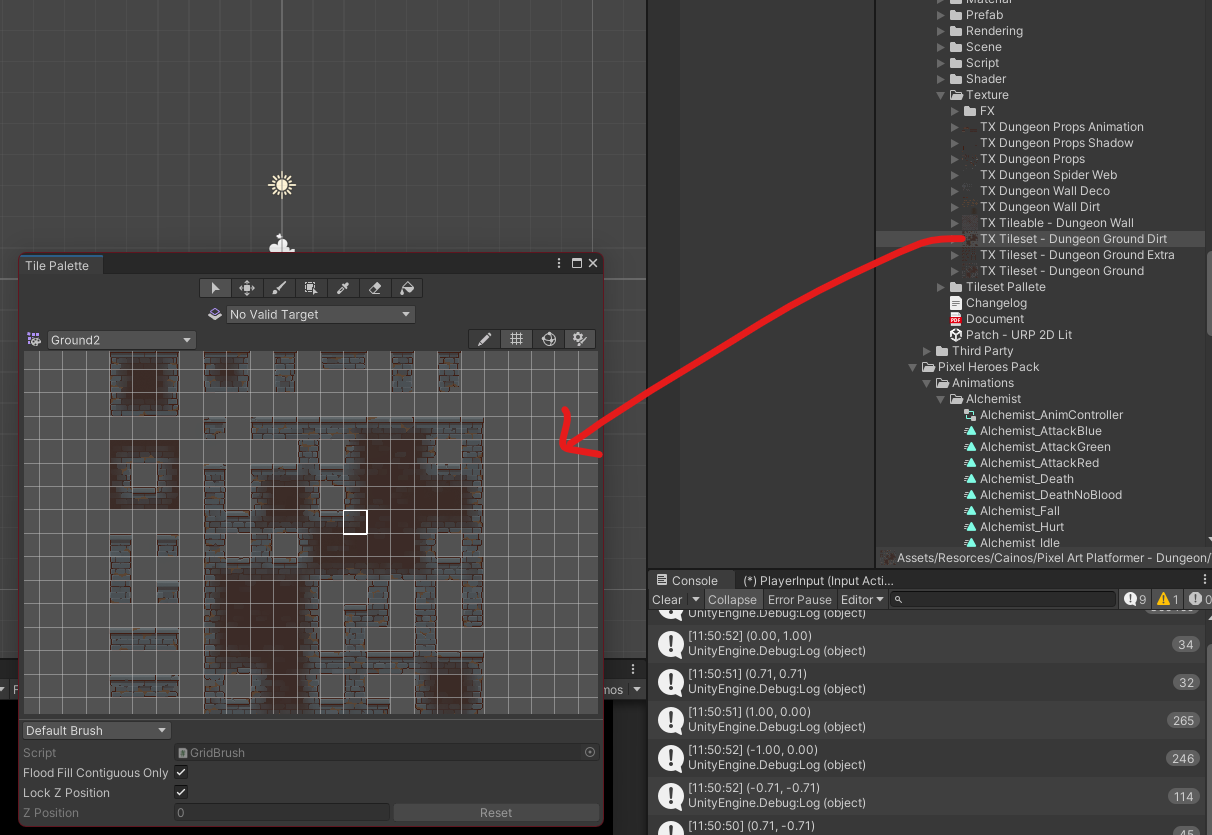
Task: Expand the FX folder
Action: point(955,111)
